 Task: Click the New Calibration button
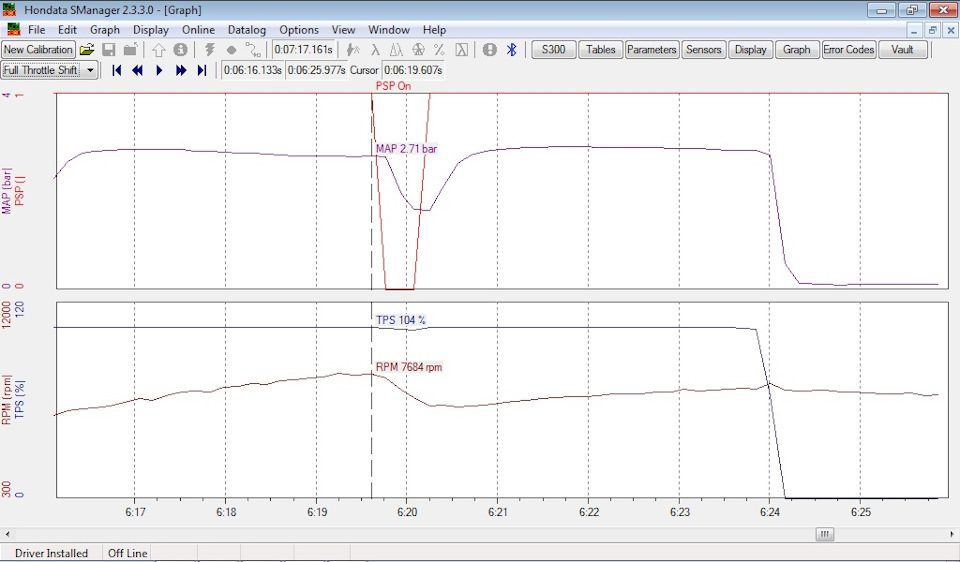pos(38,50)
